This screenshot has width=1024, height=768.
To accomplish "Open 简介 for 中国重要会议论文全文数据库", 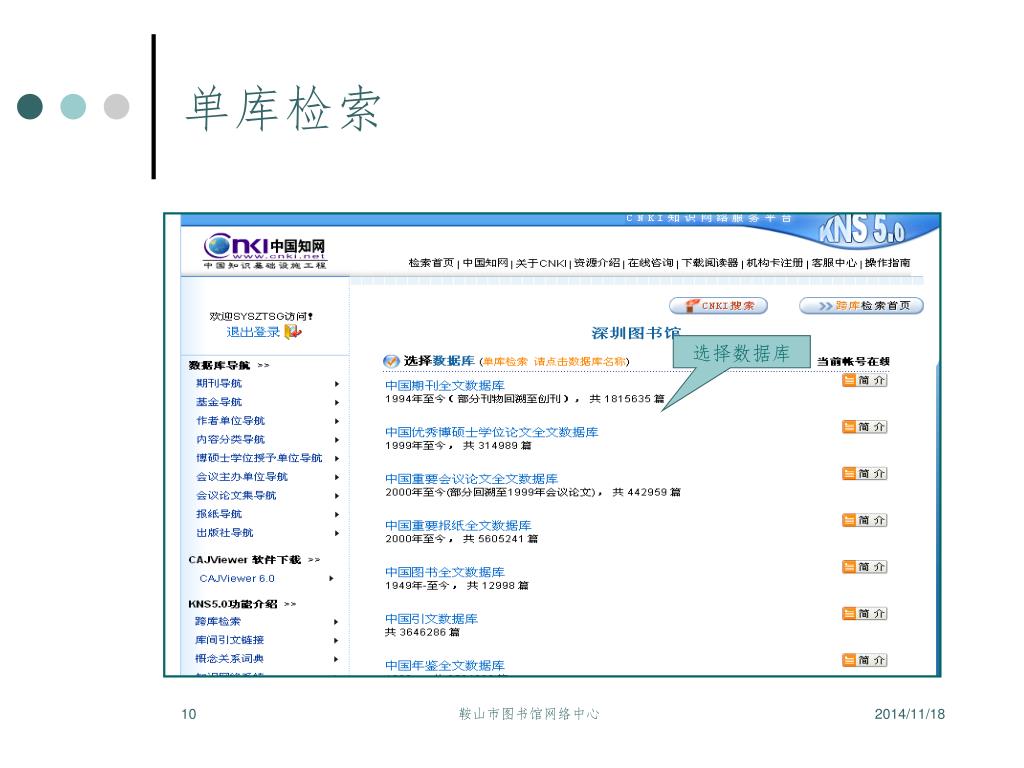I will [864, 473].
